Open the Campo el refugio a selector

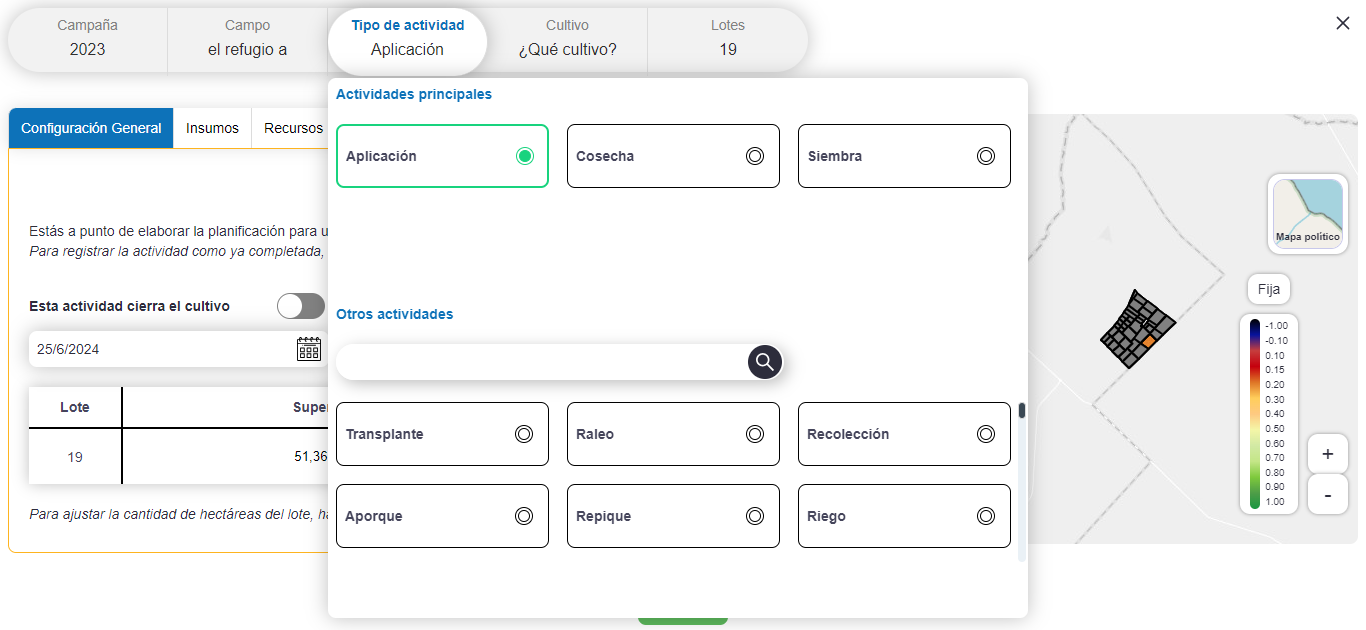click(x=247, y=40)
